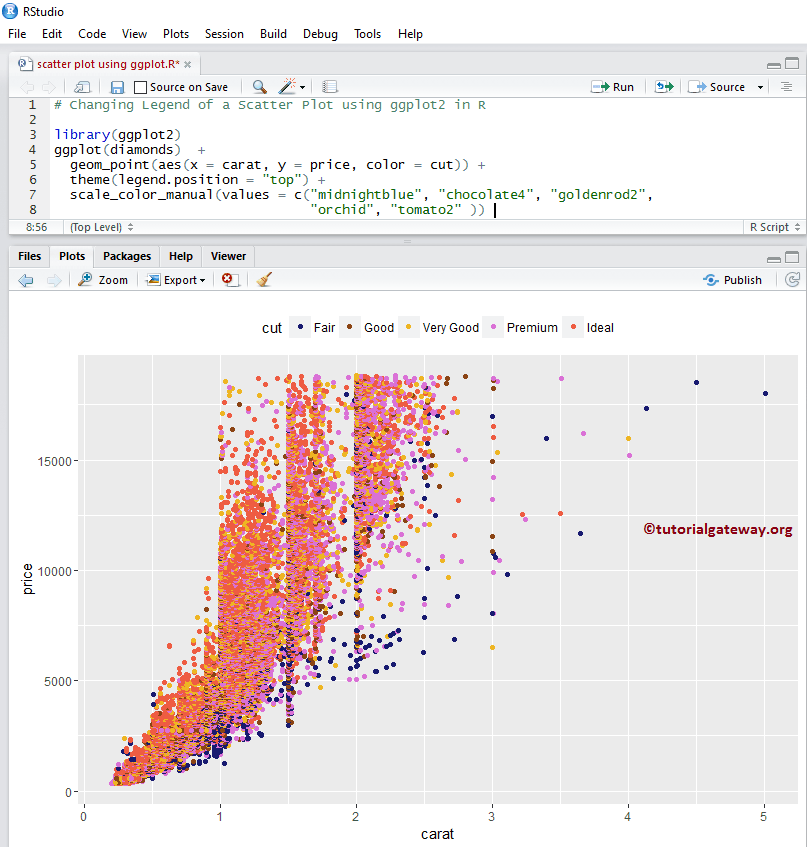This screenshot has width=807, height=847.
Task: Click the save current document icon
Action: pos(117,87)
